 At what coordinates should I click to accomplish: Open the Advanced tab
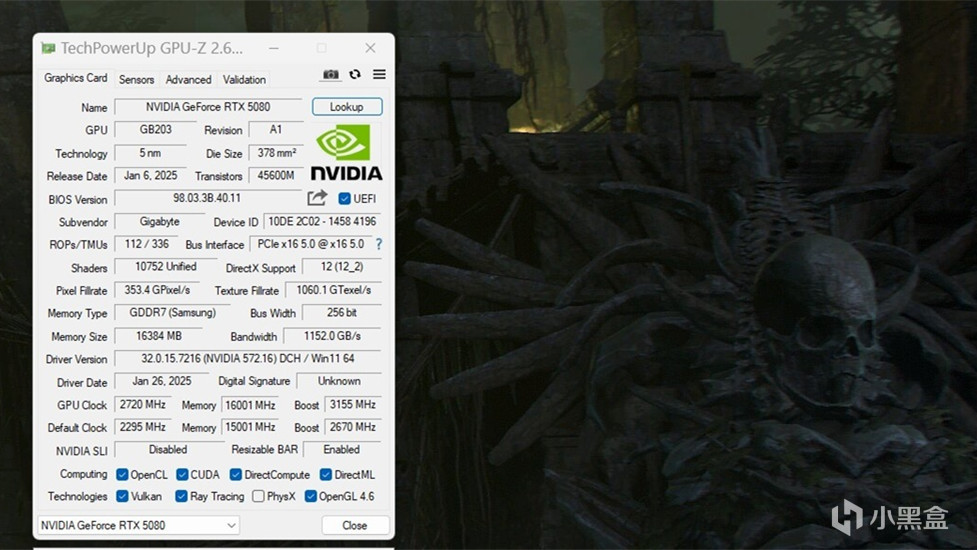[188, 80]
